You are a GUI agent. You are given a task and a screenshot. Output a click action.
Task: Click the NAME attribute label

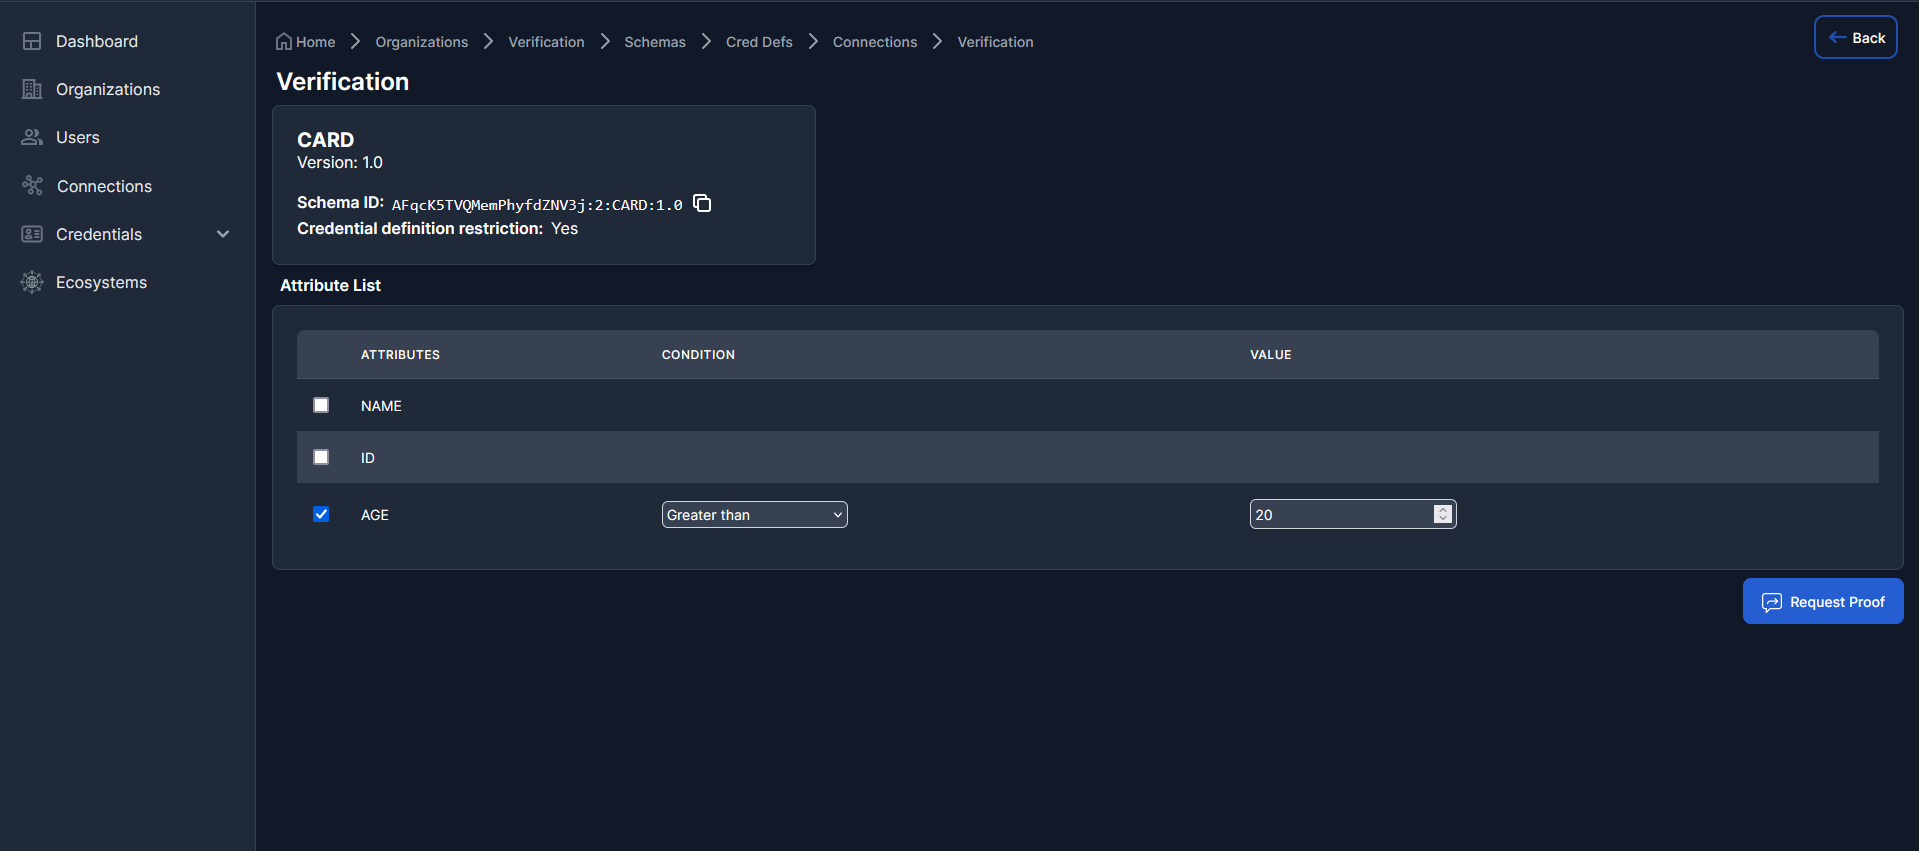pos(381,406)
